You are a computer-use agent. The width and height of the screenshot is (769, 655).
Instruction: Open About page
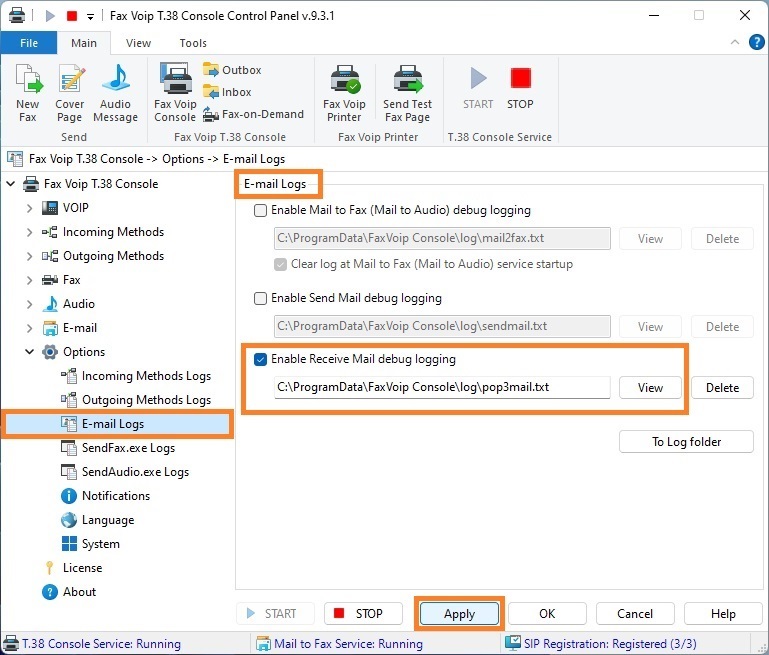pyautogui.click(x=69, y=592)
